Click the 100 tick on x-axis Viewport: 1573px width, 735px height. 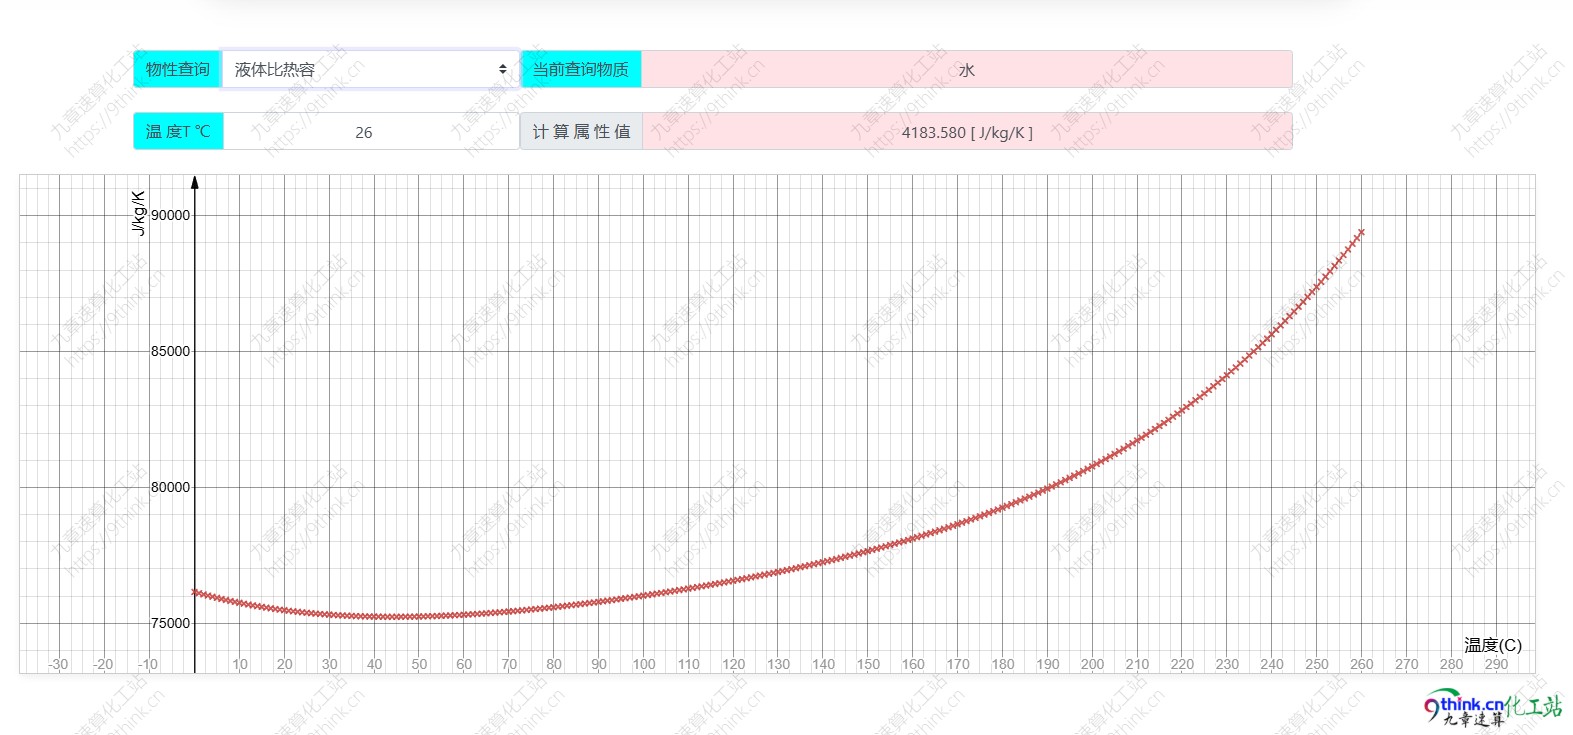click(644, 664)
